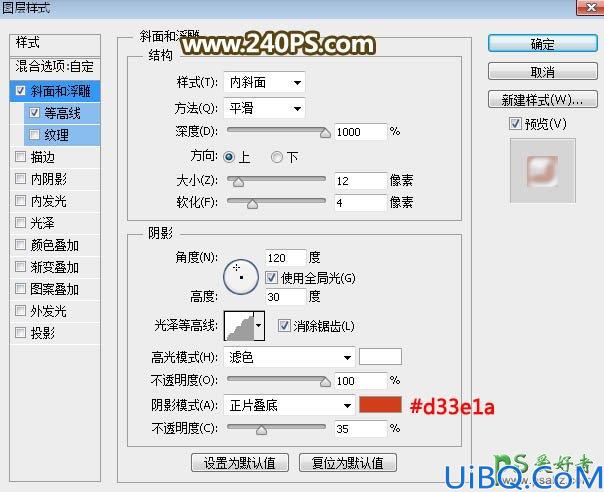This screenshot has width=604, height=492.
Task: Click the 深度 slider handle
Action: [325, 133]
